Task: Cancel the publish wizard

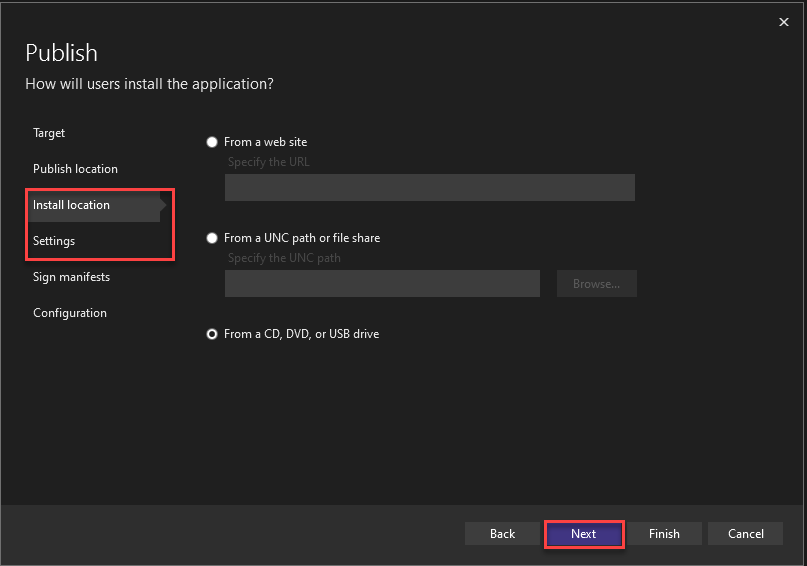Action: (745, 534)
